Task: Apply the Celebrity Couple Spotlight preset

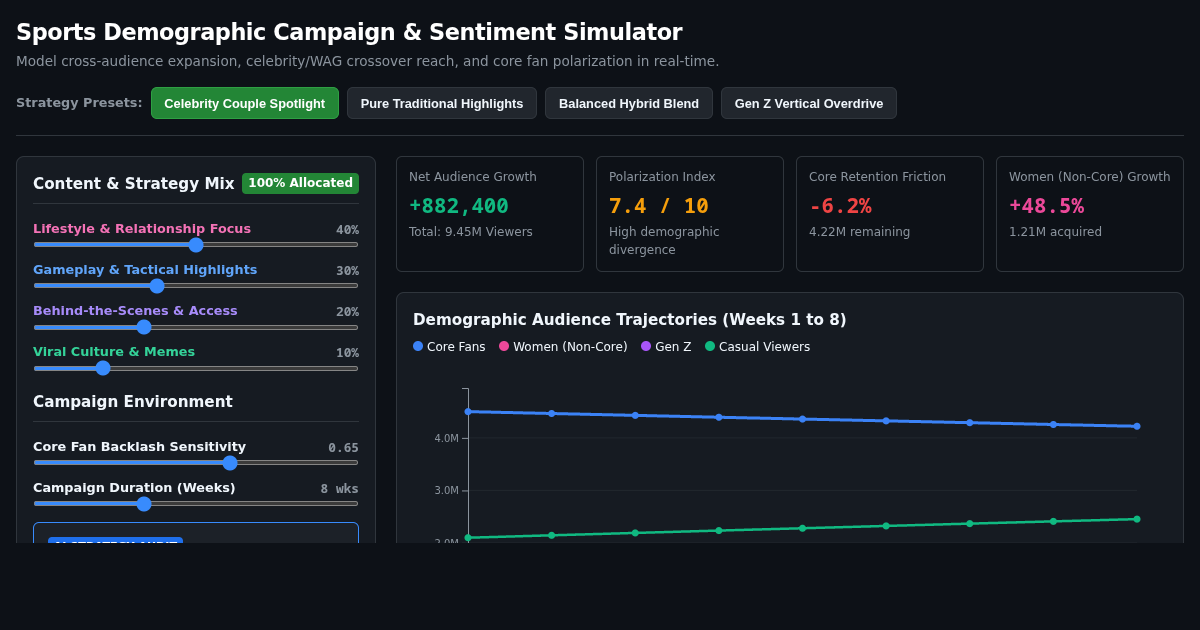Action: coord(245,103)
